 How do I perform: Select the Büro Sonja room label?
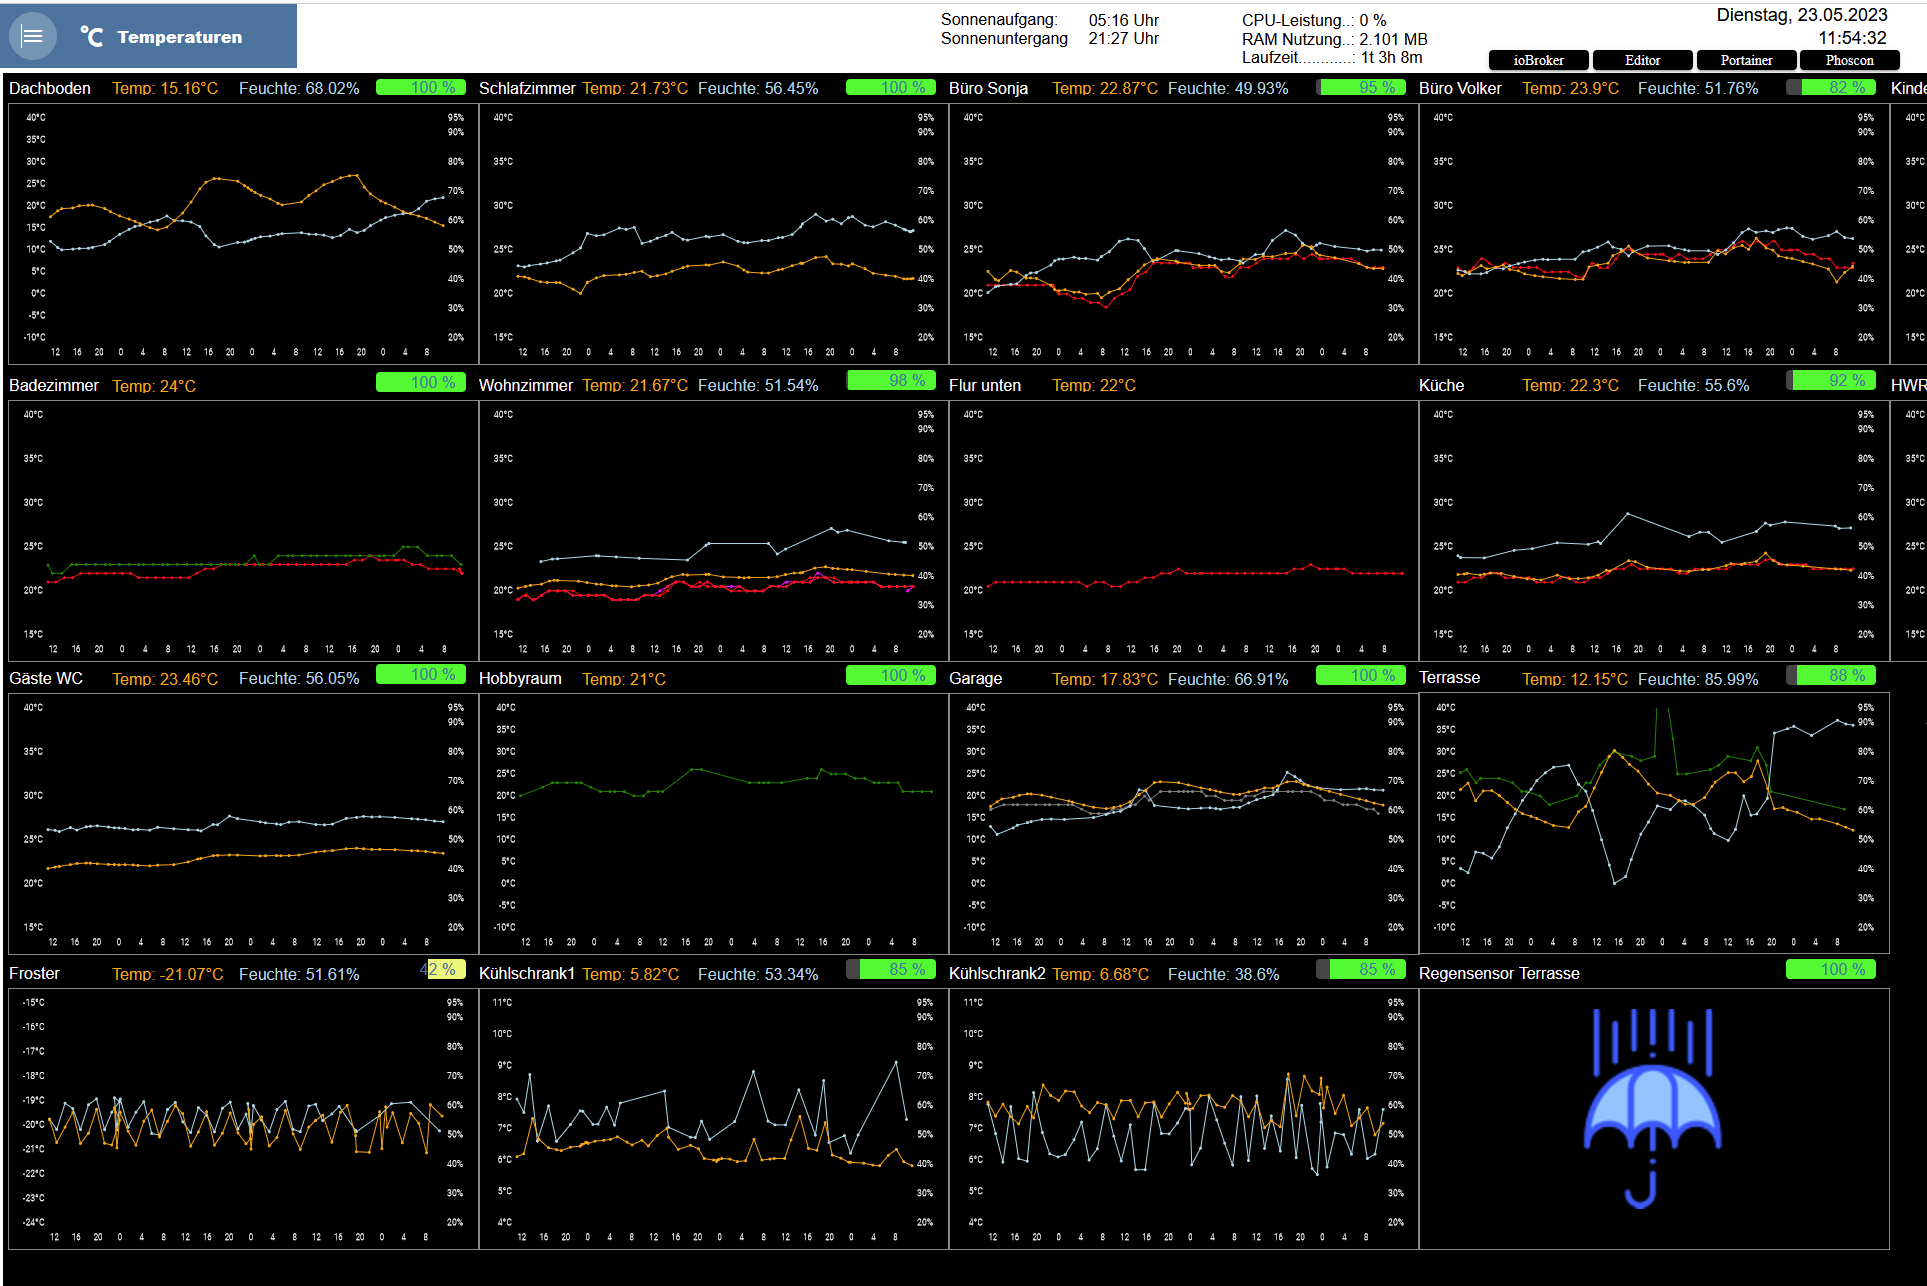tap(988, 88)
